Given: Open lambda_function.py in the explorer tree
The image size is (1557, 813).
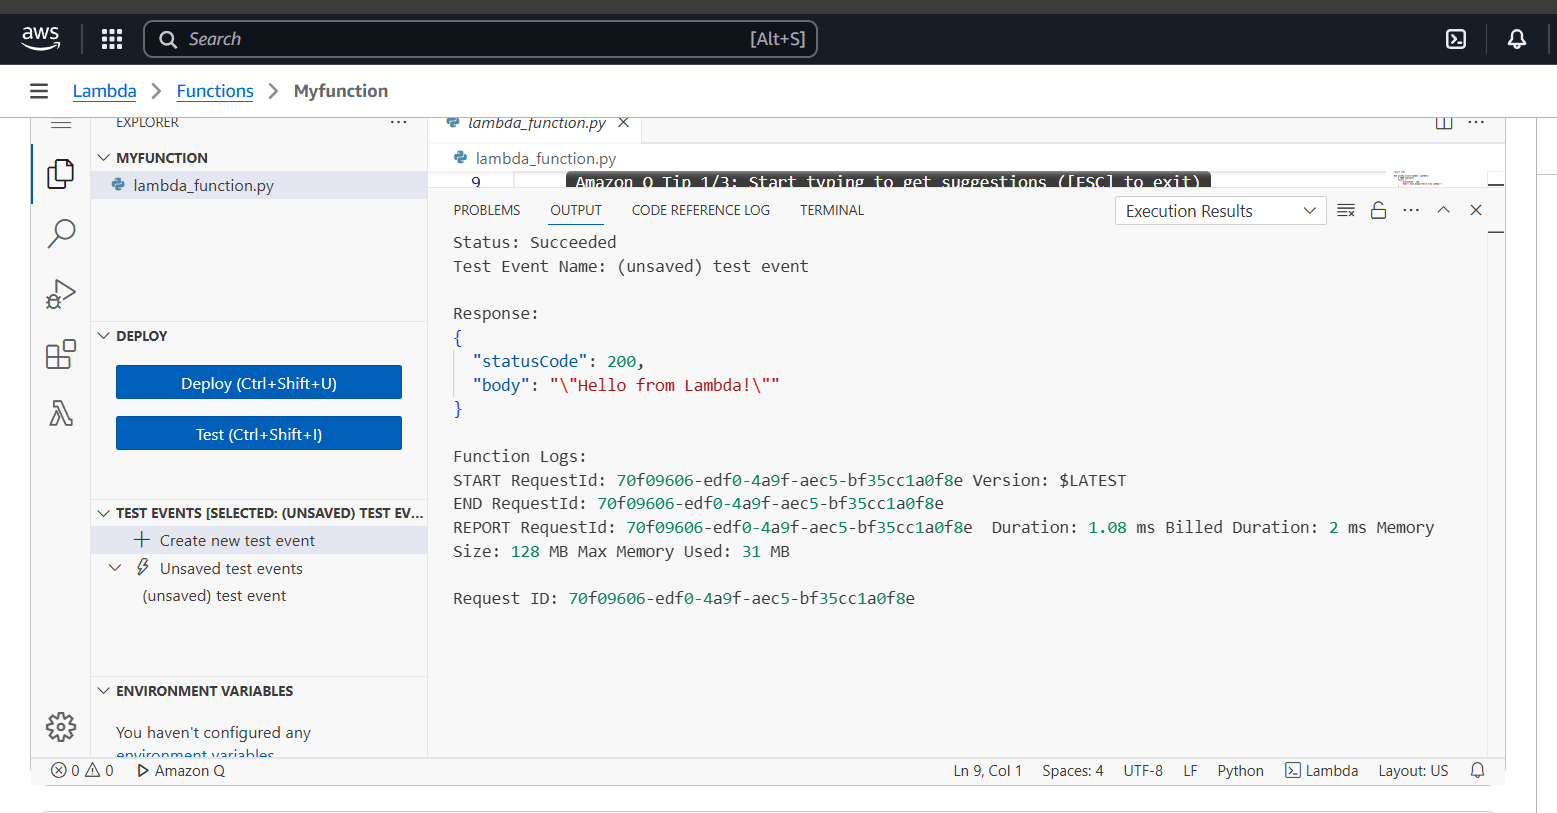Looking at the screenshot, I should coord(259,185).
